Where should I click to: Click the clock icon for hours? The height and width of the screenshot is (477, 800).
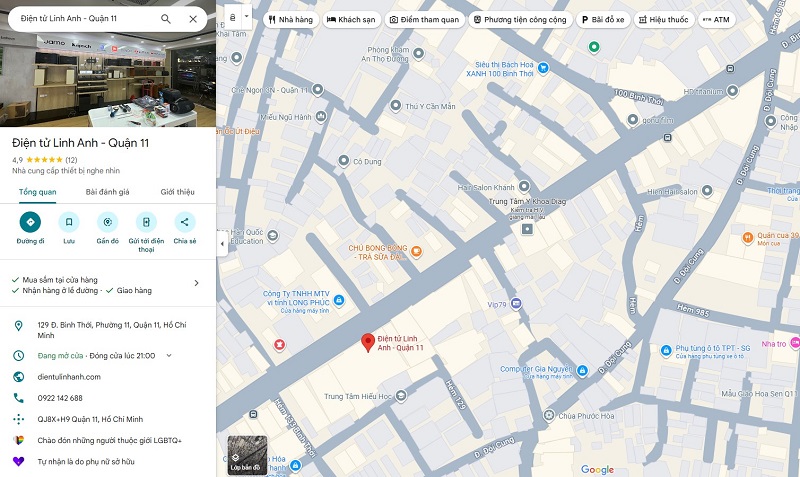point(18,356)
